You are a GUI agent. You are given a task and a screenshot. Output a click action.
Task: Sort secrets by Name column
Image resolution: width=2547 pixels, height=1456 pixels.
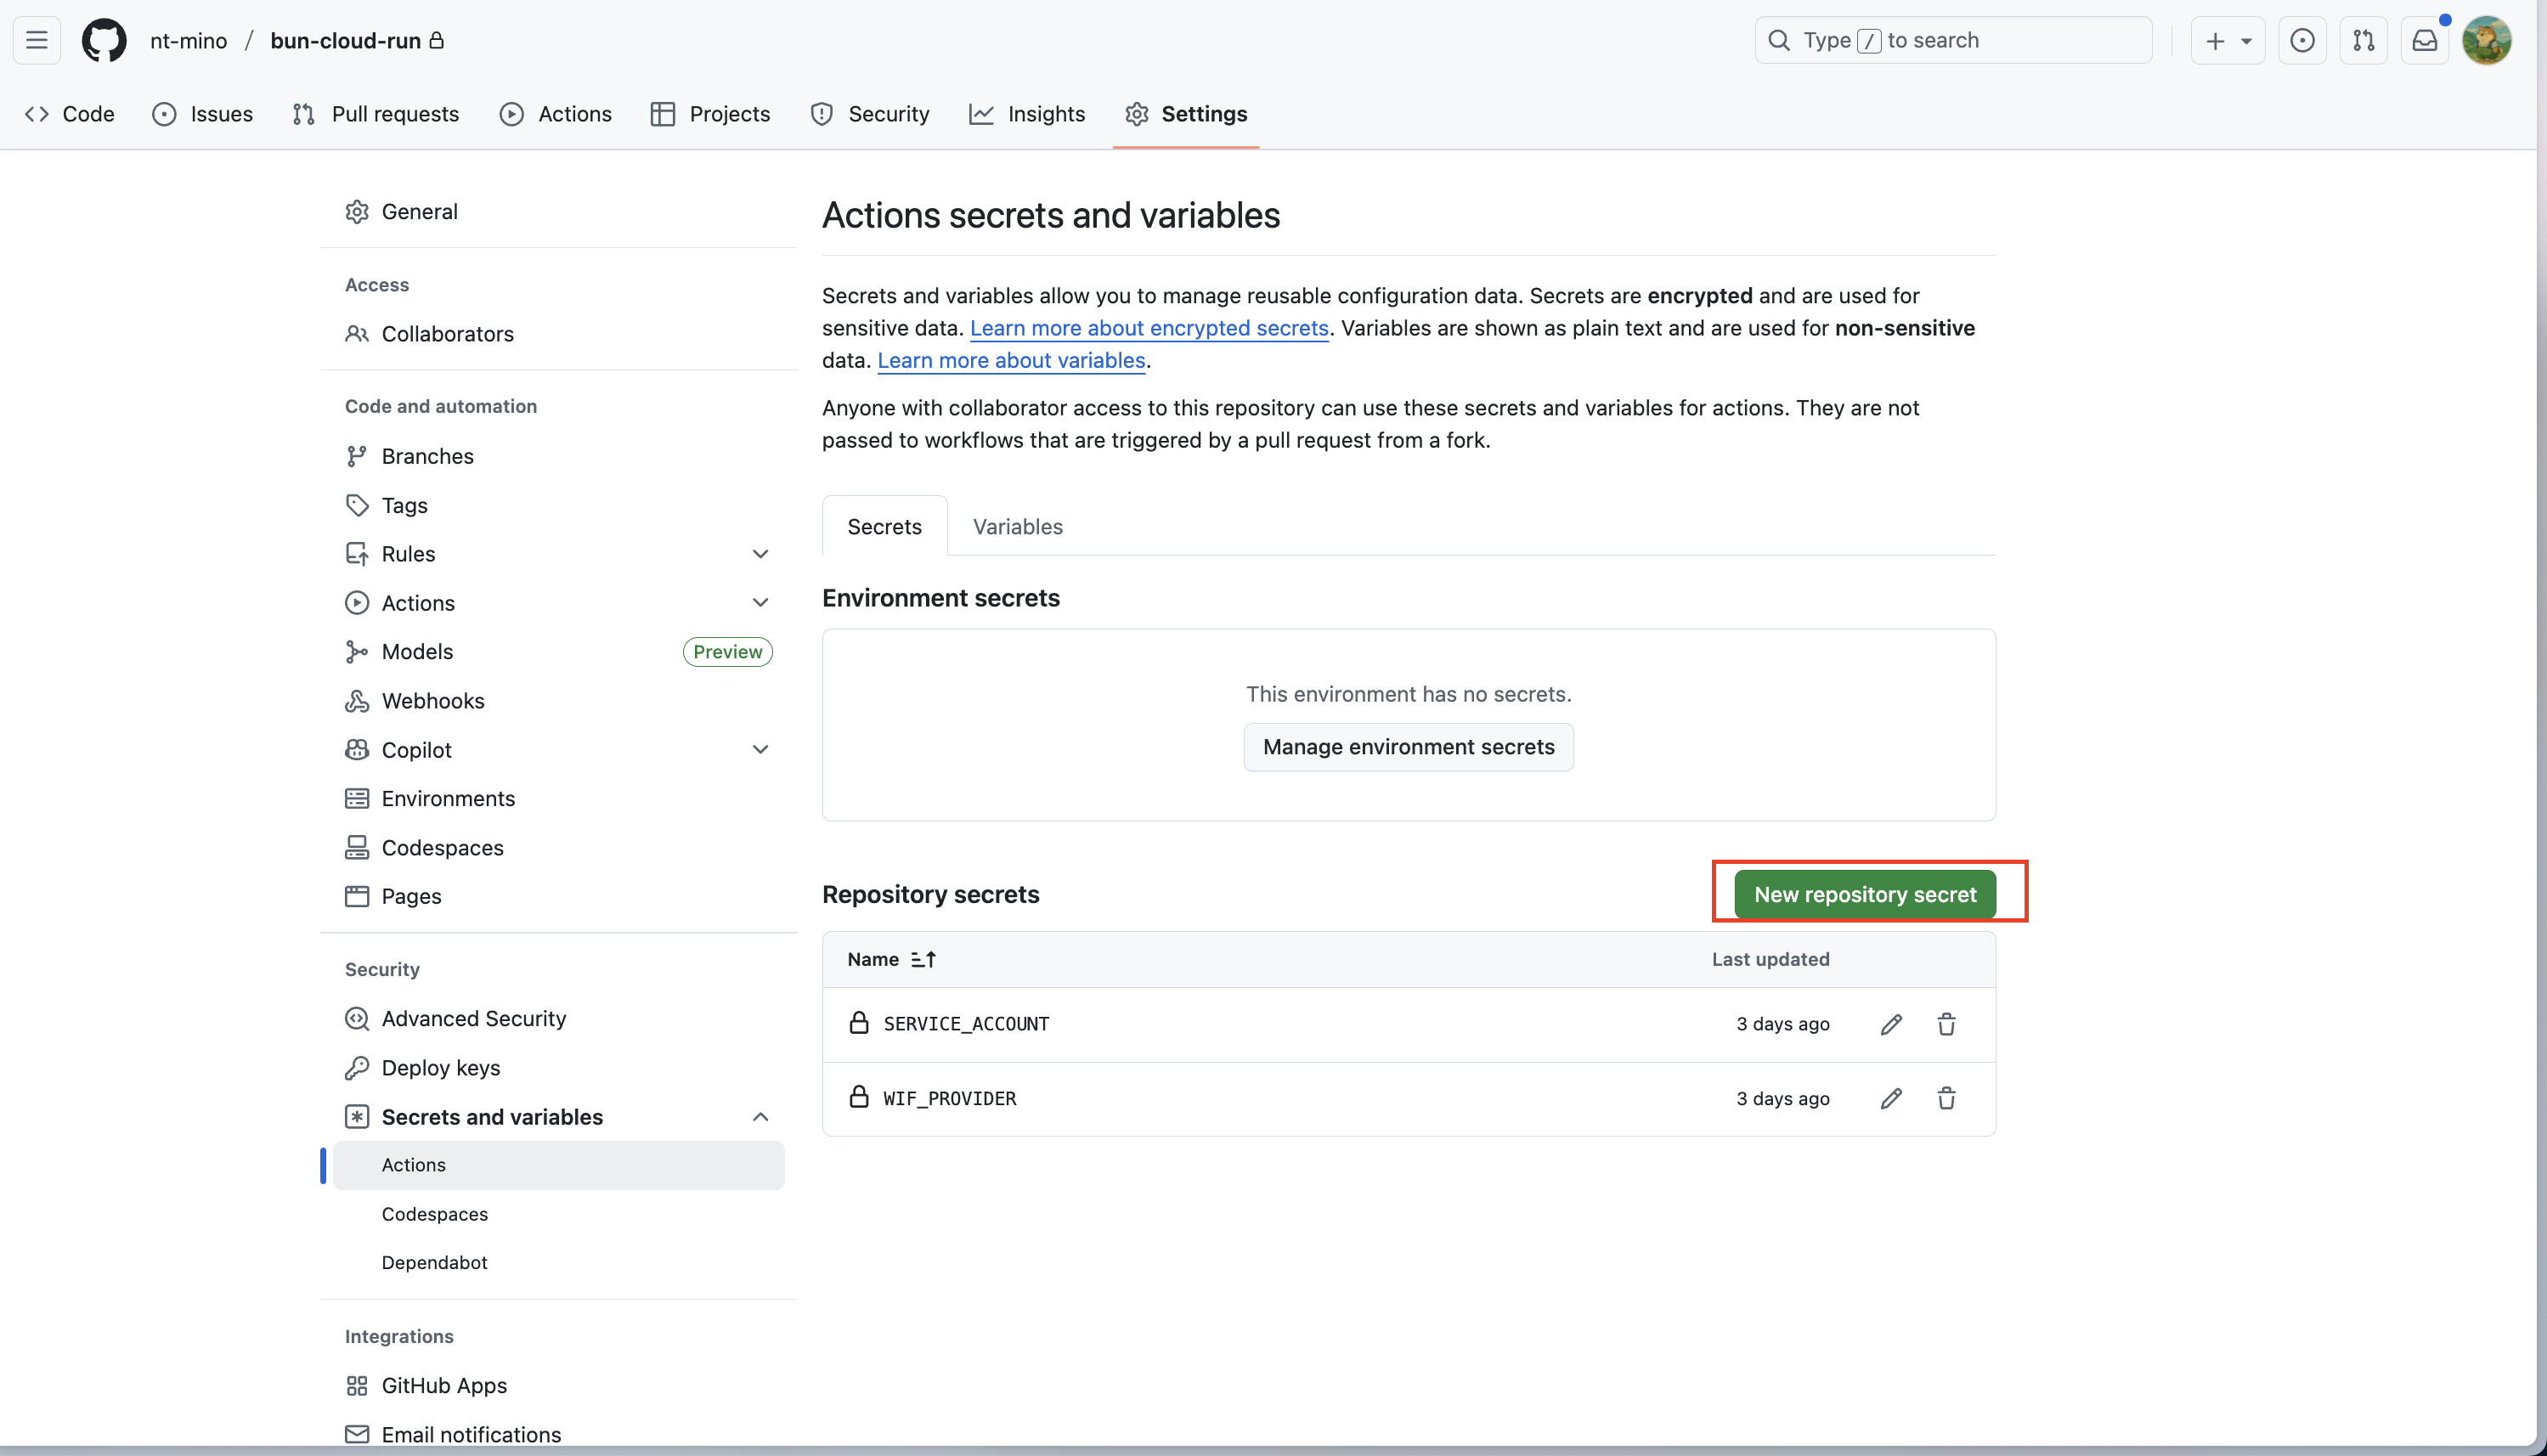(x=891, y=959)
